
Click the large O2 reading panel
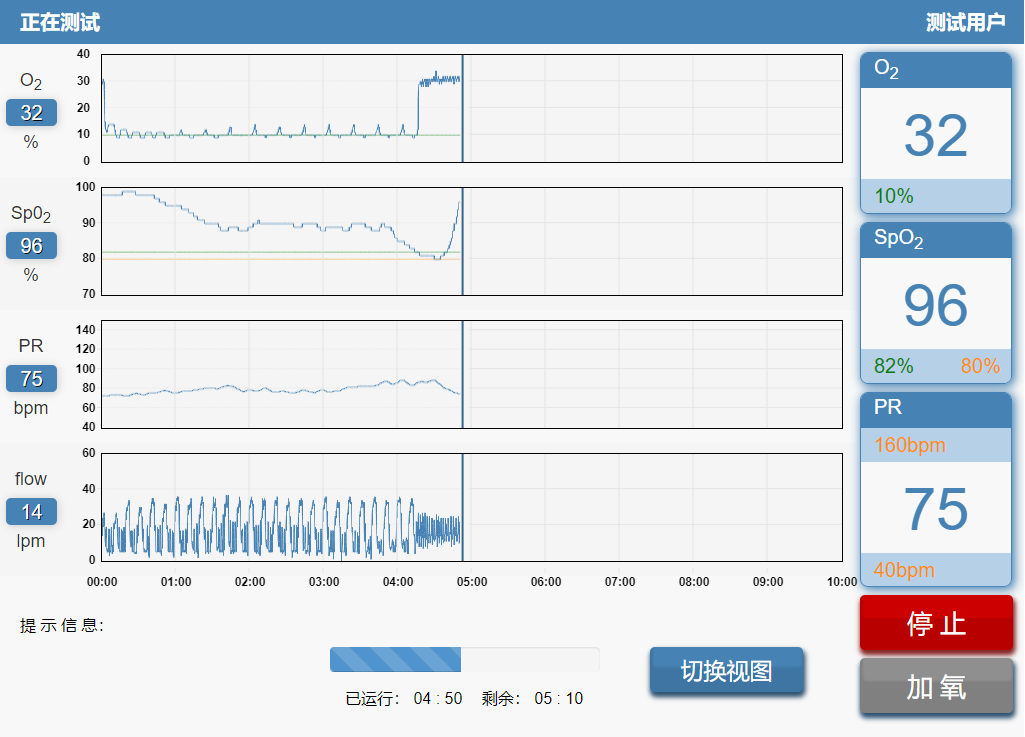pyautogui.click(x=936, y=135)
